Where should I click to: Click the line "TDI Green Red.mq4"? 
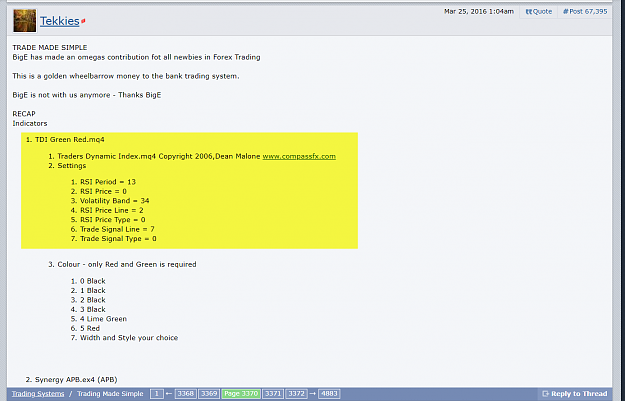pos(70,140)
